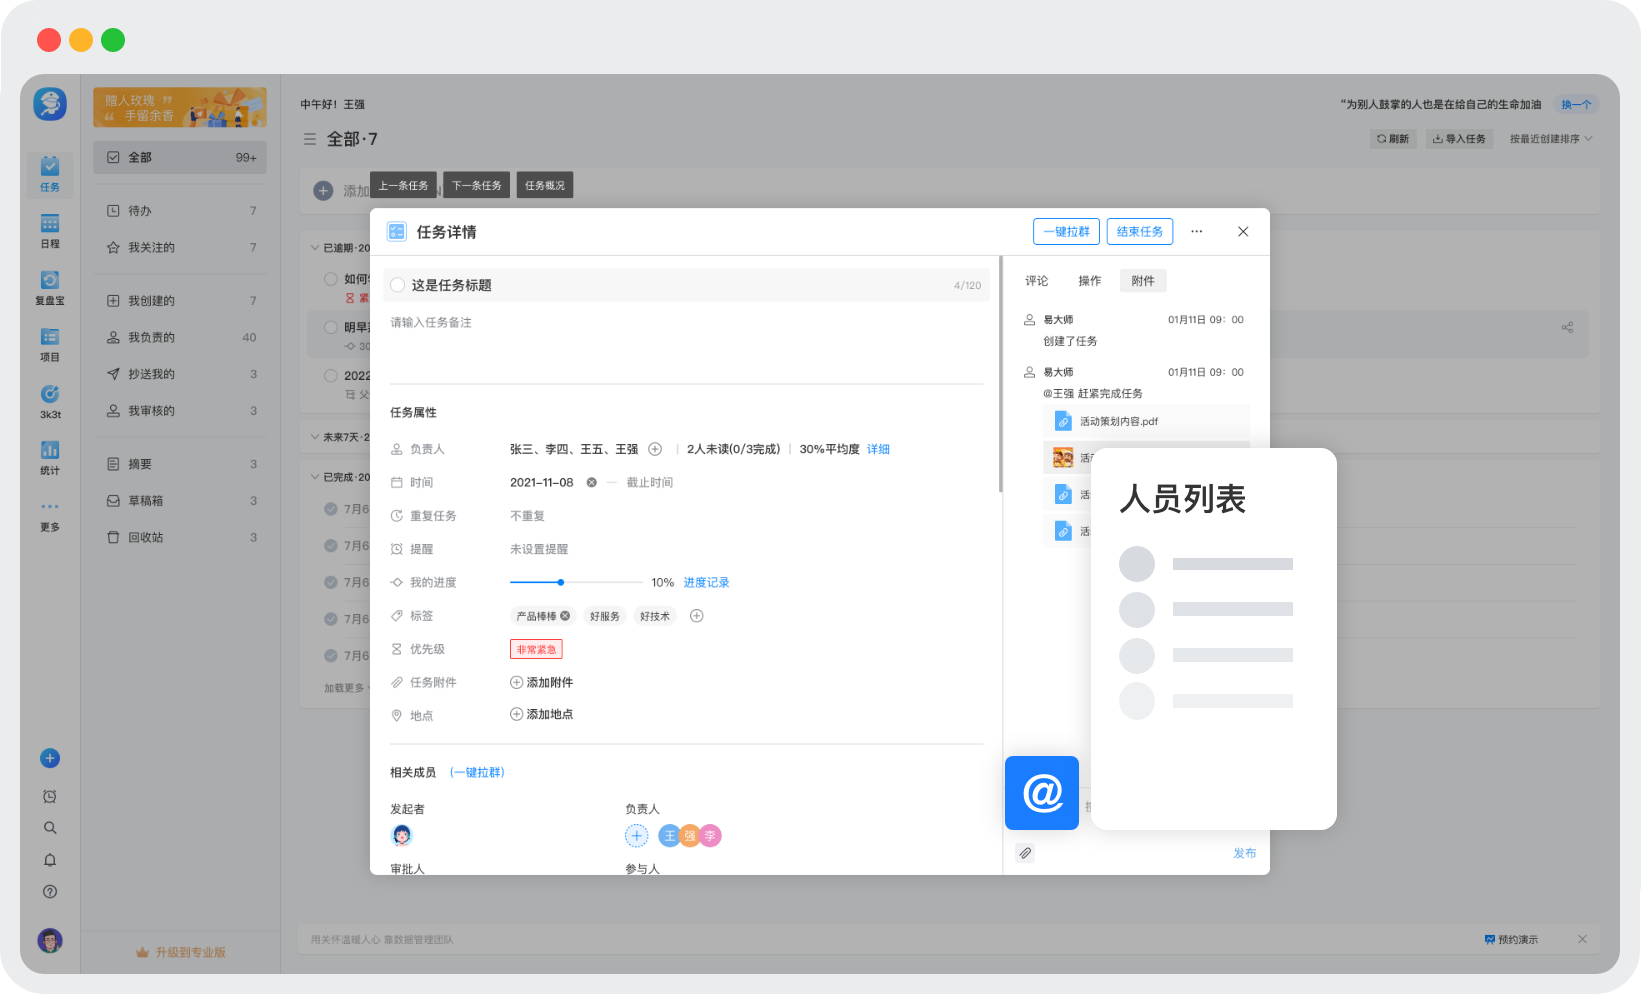This screenshot has width=1641, height=994.
Task: Collapse the 已完成 task group
Action: tap(315, 477)
